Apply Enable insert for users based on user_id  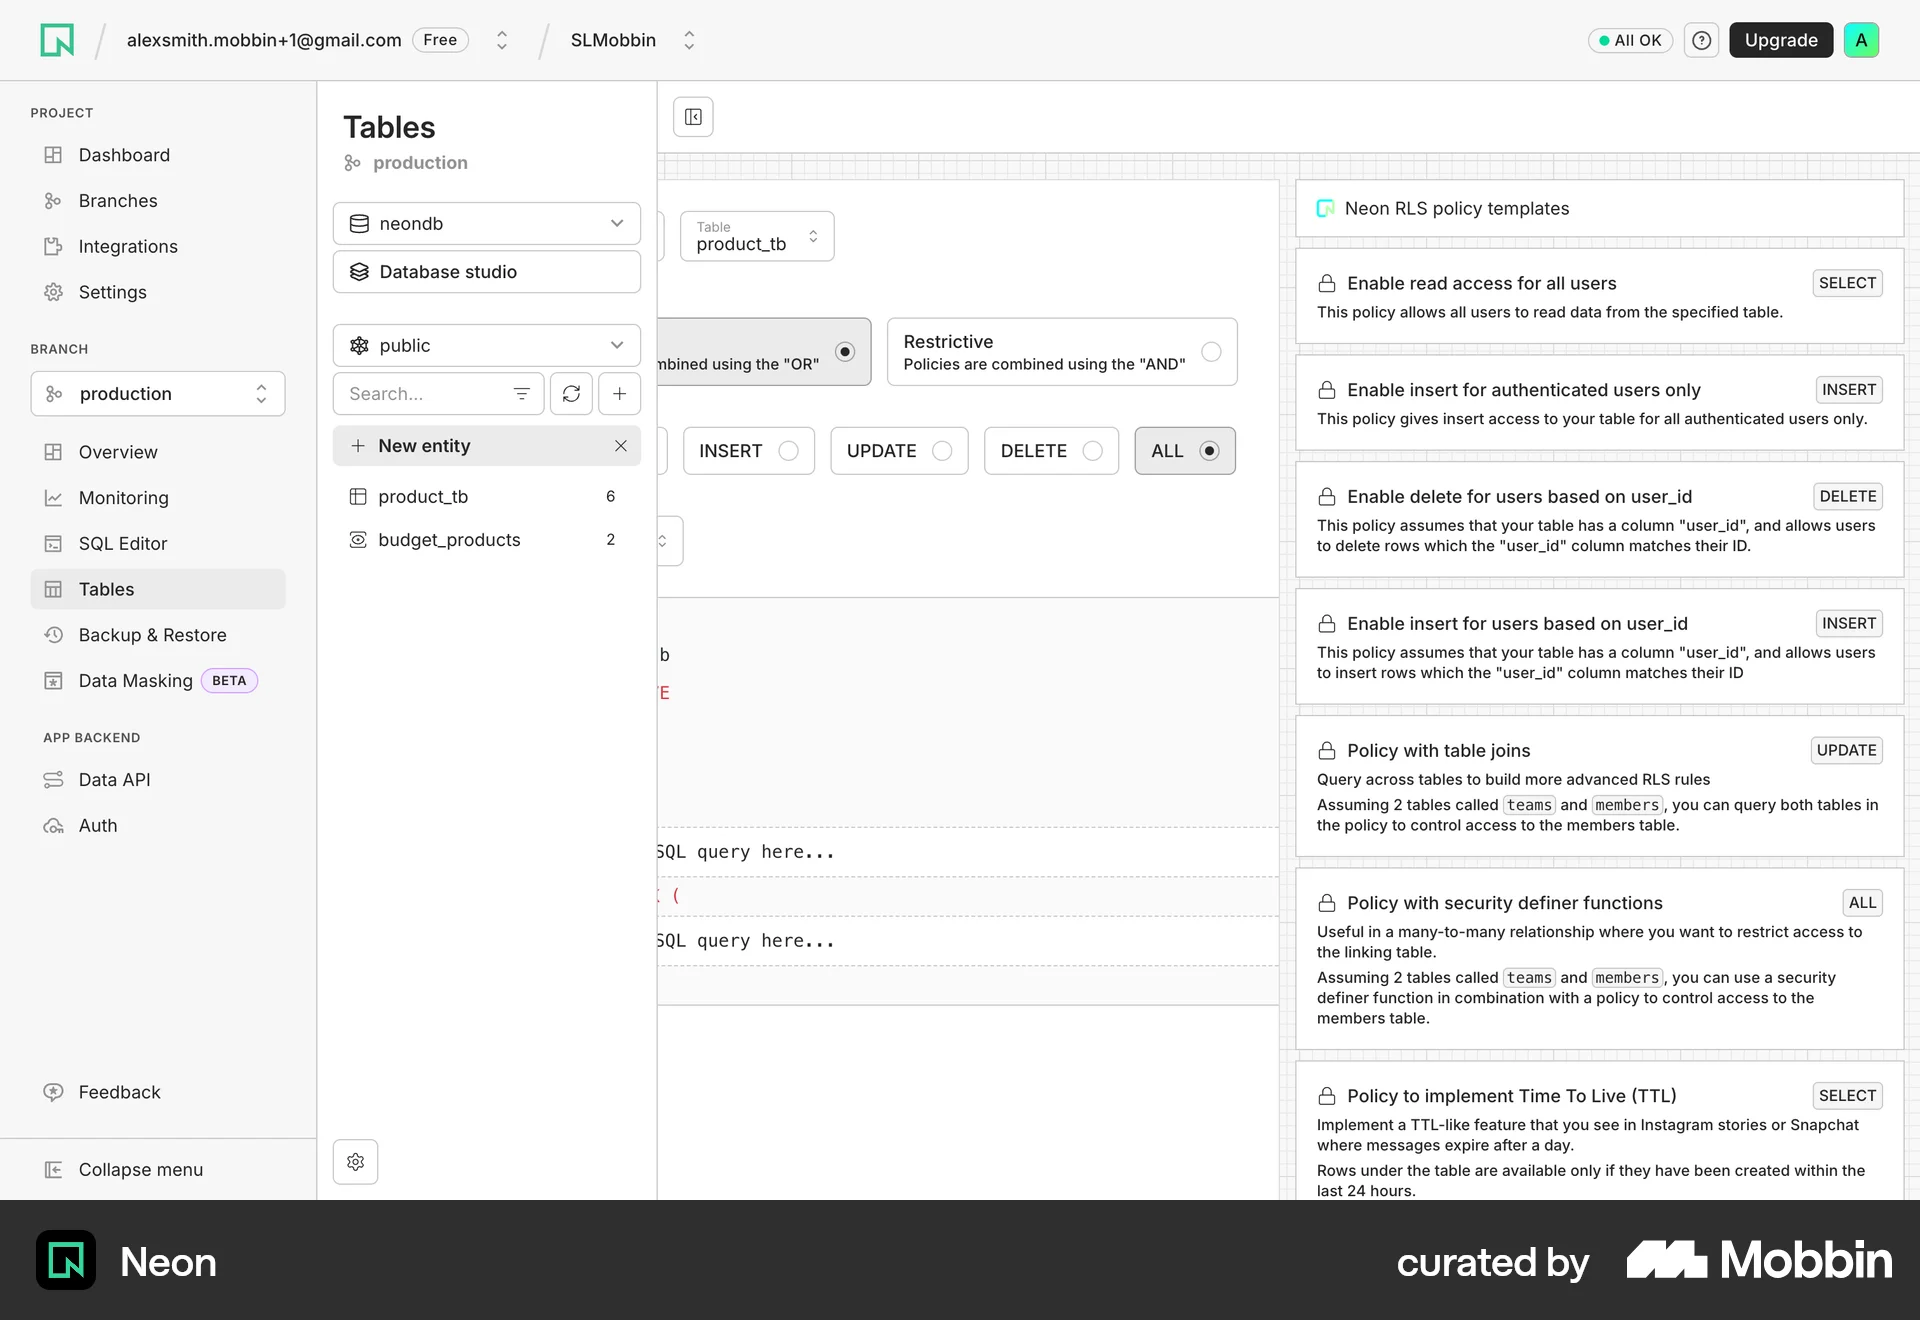pos(1599,647)
